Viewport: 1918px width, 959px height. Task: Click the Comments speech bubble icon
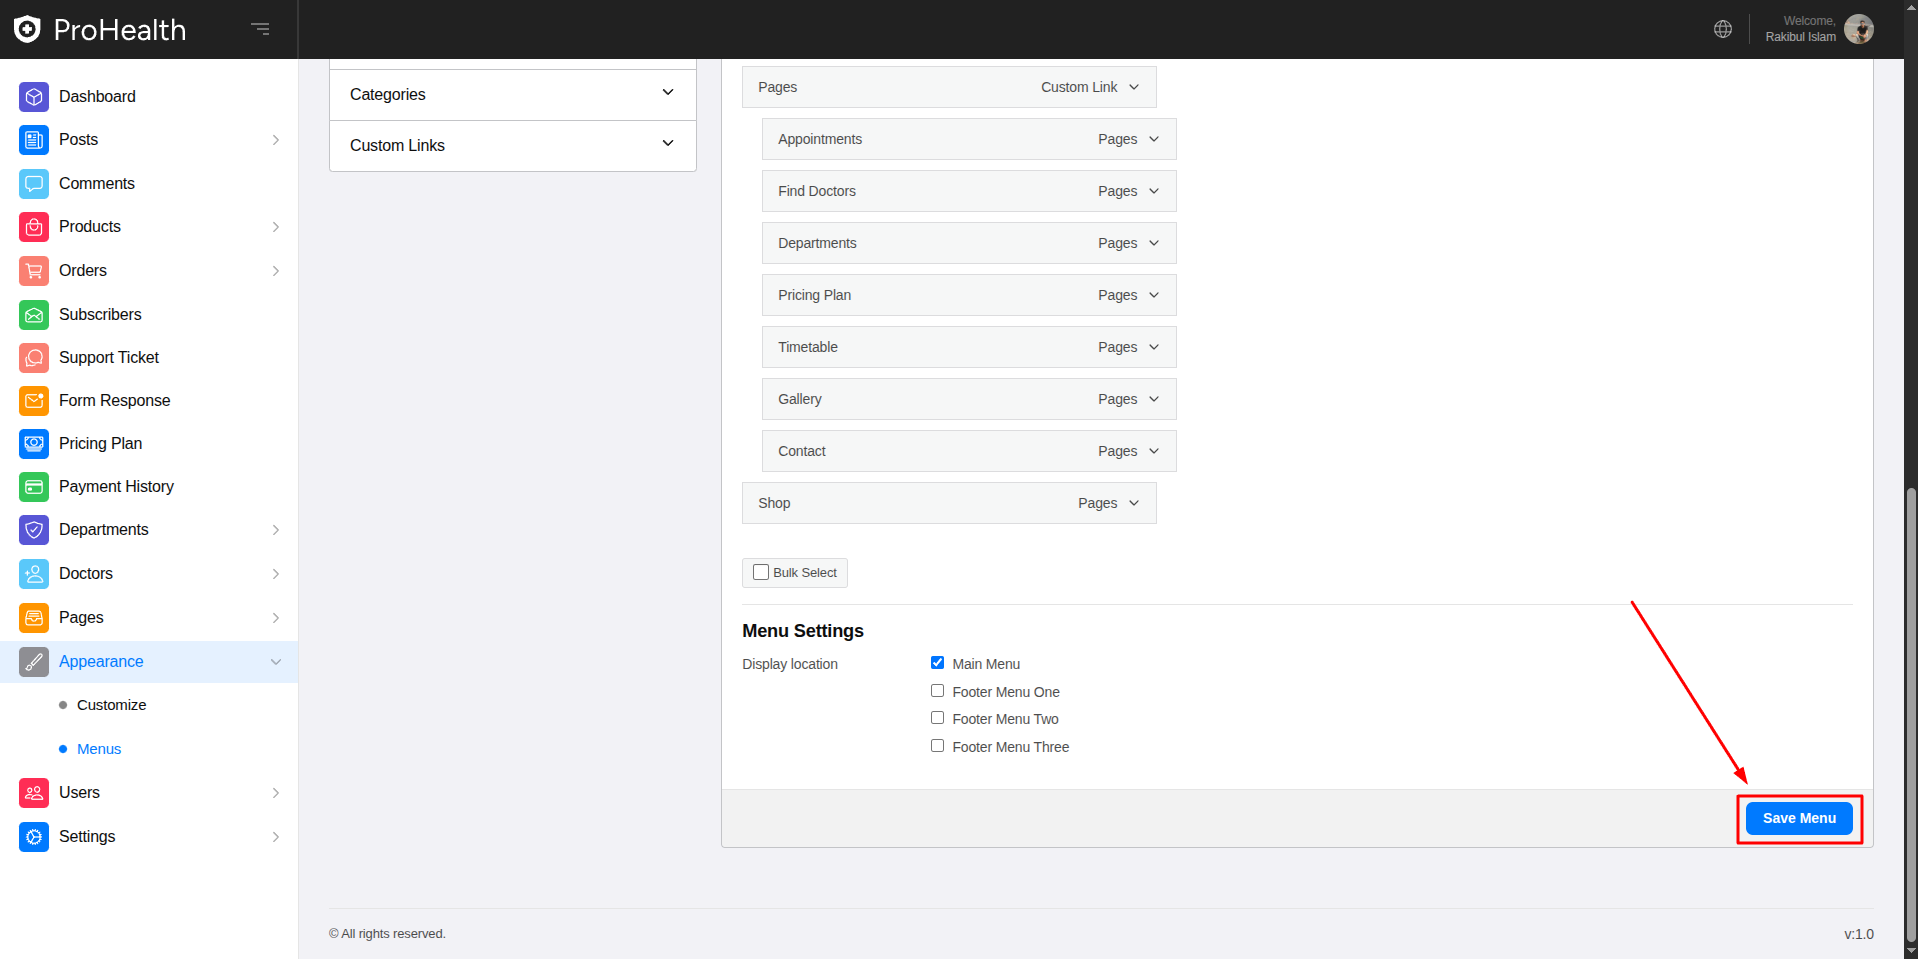point(34,184)
